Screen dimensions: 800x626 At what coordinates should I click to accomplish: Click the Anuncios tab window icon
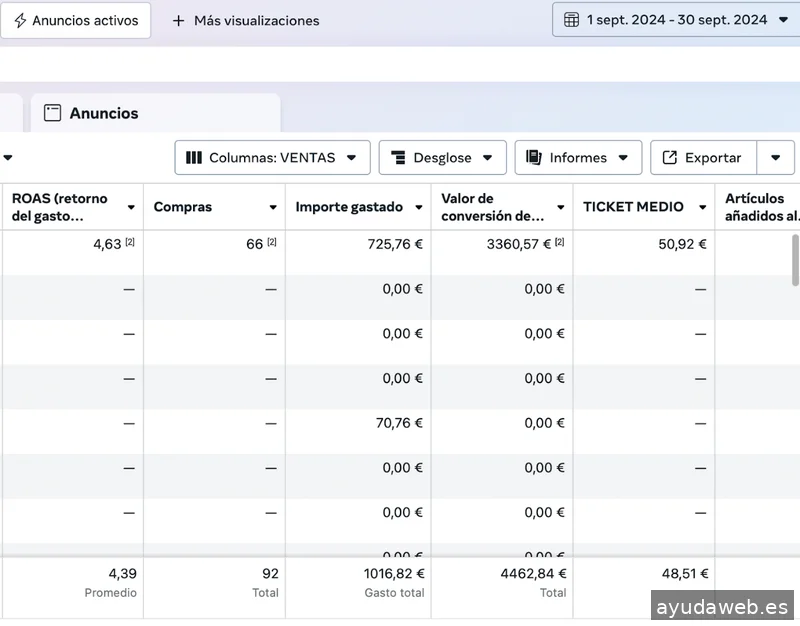point(53,113)
